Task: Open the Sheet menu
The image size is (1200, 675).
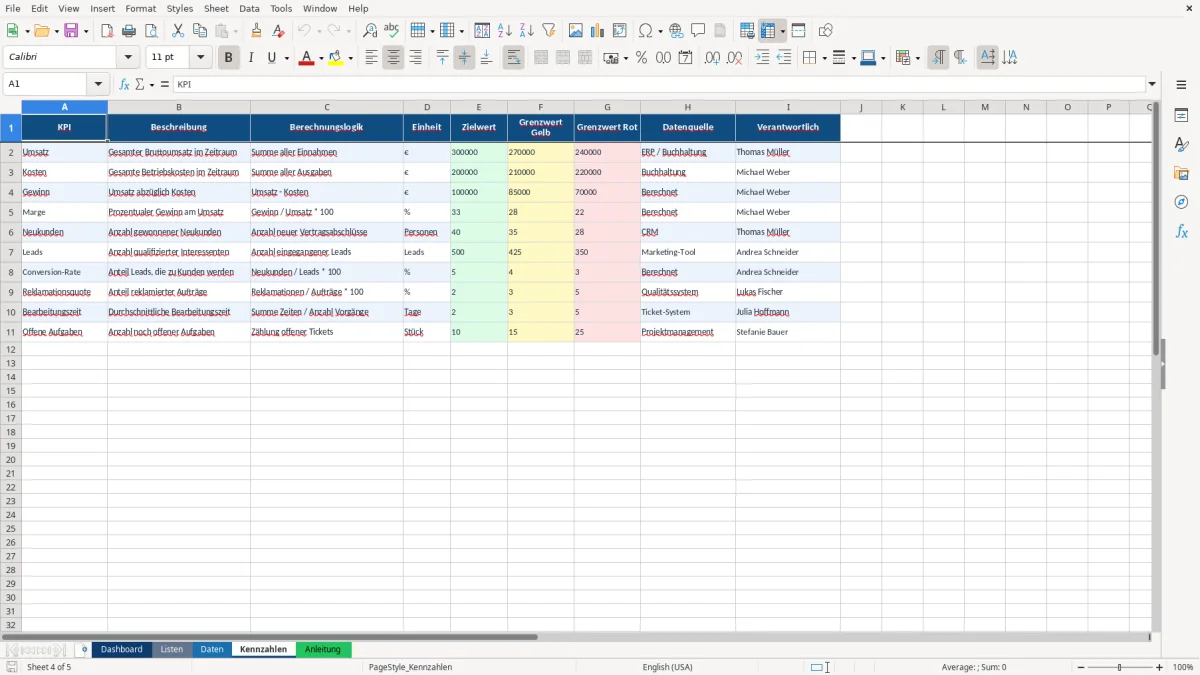Action: click(x=216, y=8)
